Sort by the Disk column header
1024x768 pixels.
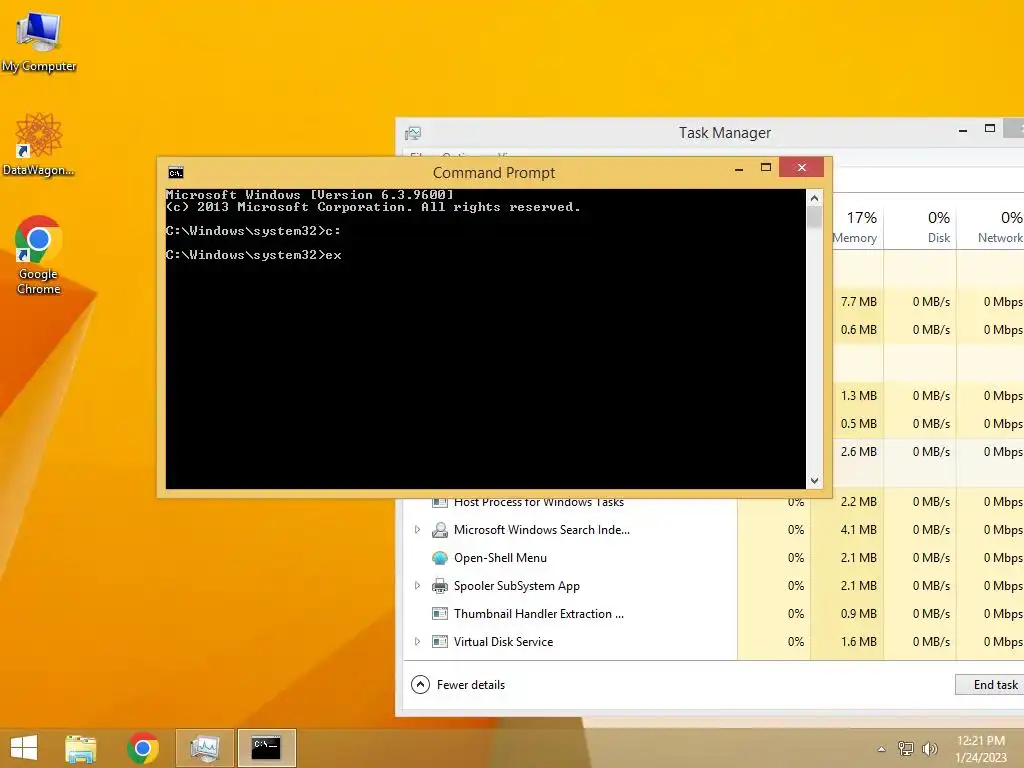pyautogui.click(x=920, y=227)
